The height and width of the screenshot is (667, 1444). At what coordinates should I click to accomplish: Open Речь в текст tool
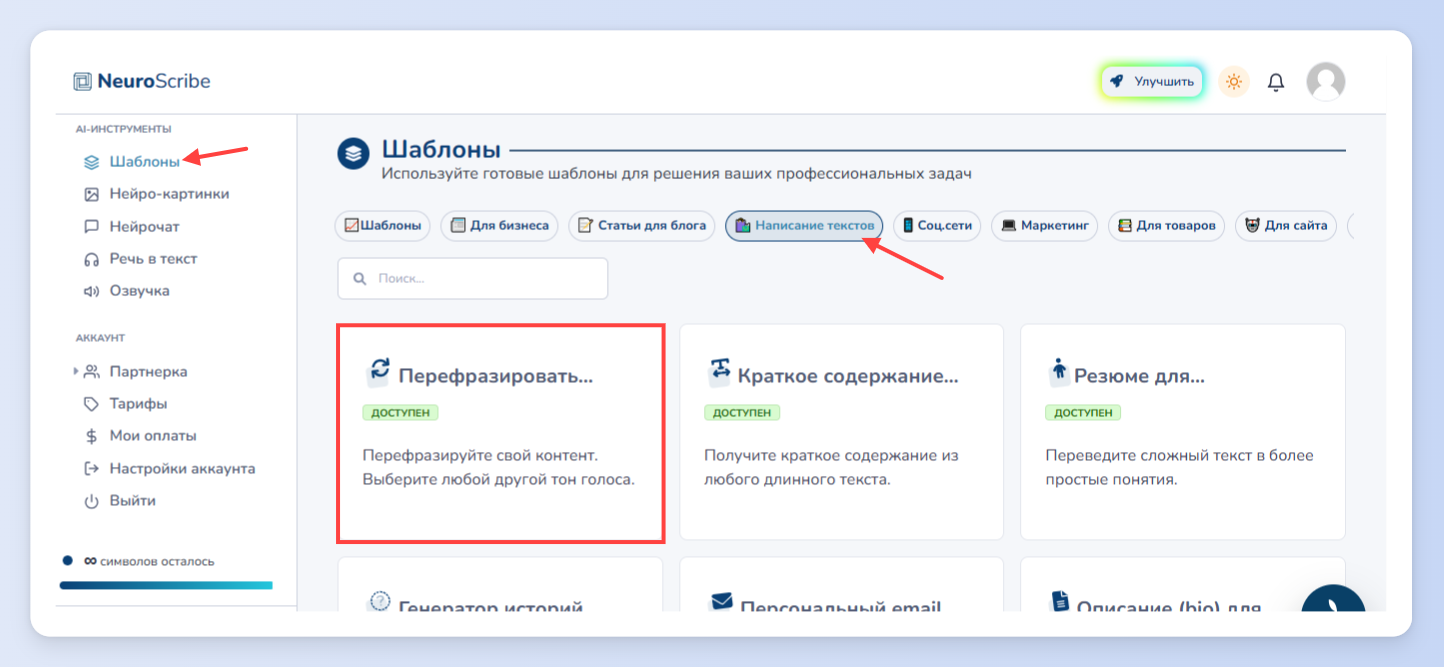[153, 258]
